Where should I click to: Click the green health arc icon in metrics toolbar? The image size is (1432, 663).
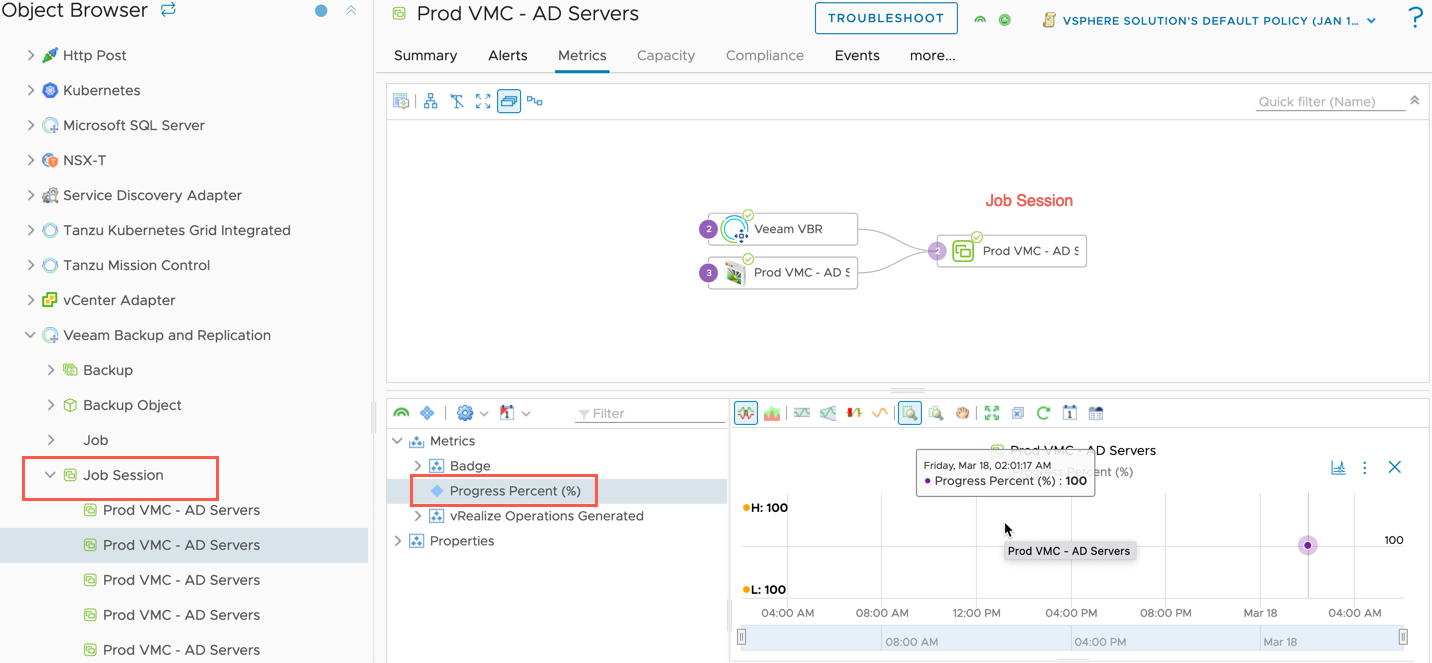coord(401,413)
